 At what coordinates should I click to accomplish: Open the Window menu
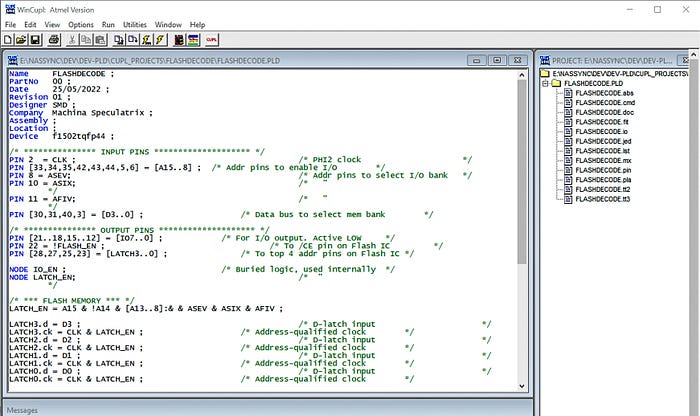[168, 25]
